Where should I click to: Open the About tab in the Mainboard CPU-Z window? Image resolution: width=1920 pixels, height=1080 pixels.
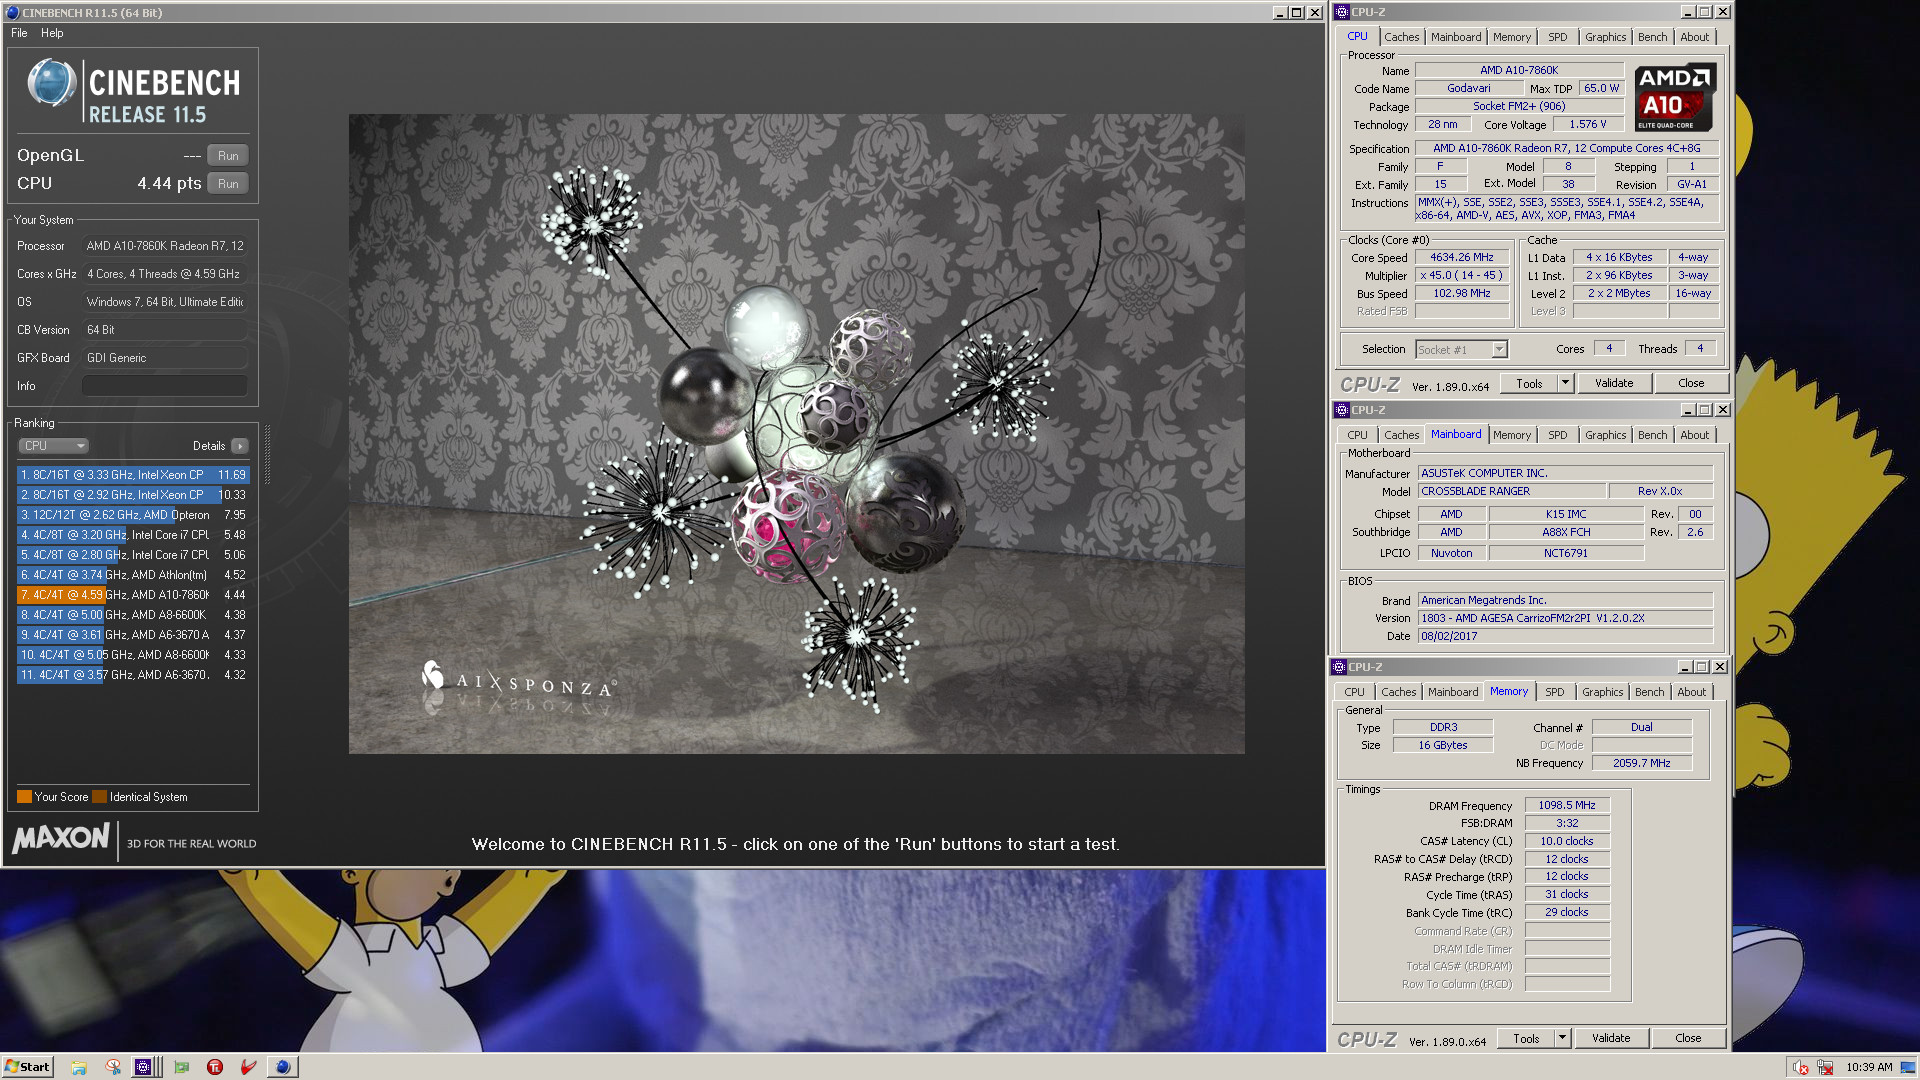(1694, 435)
